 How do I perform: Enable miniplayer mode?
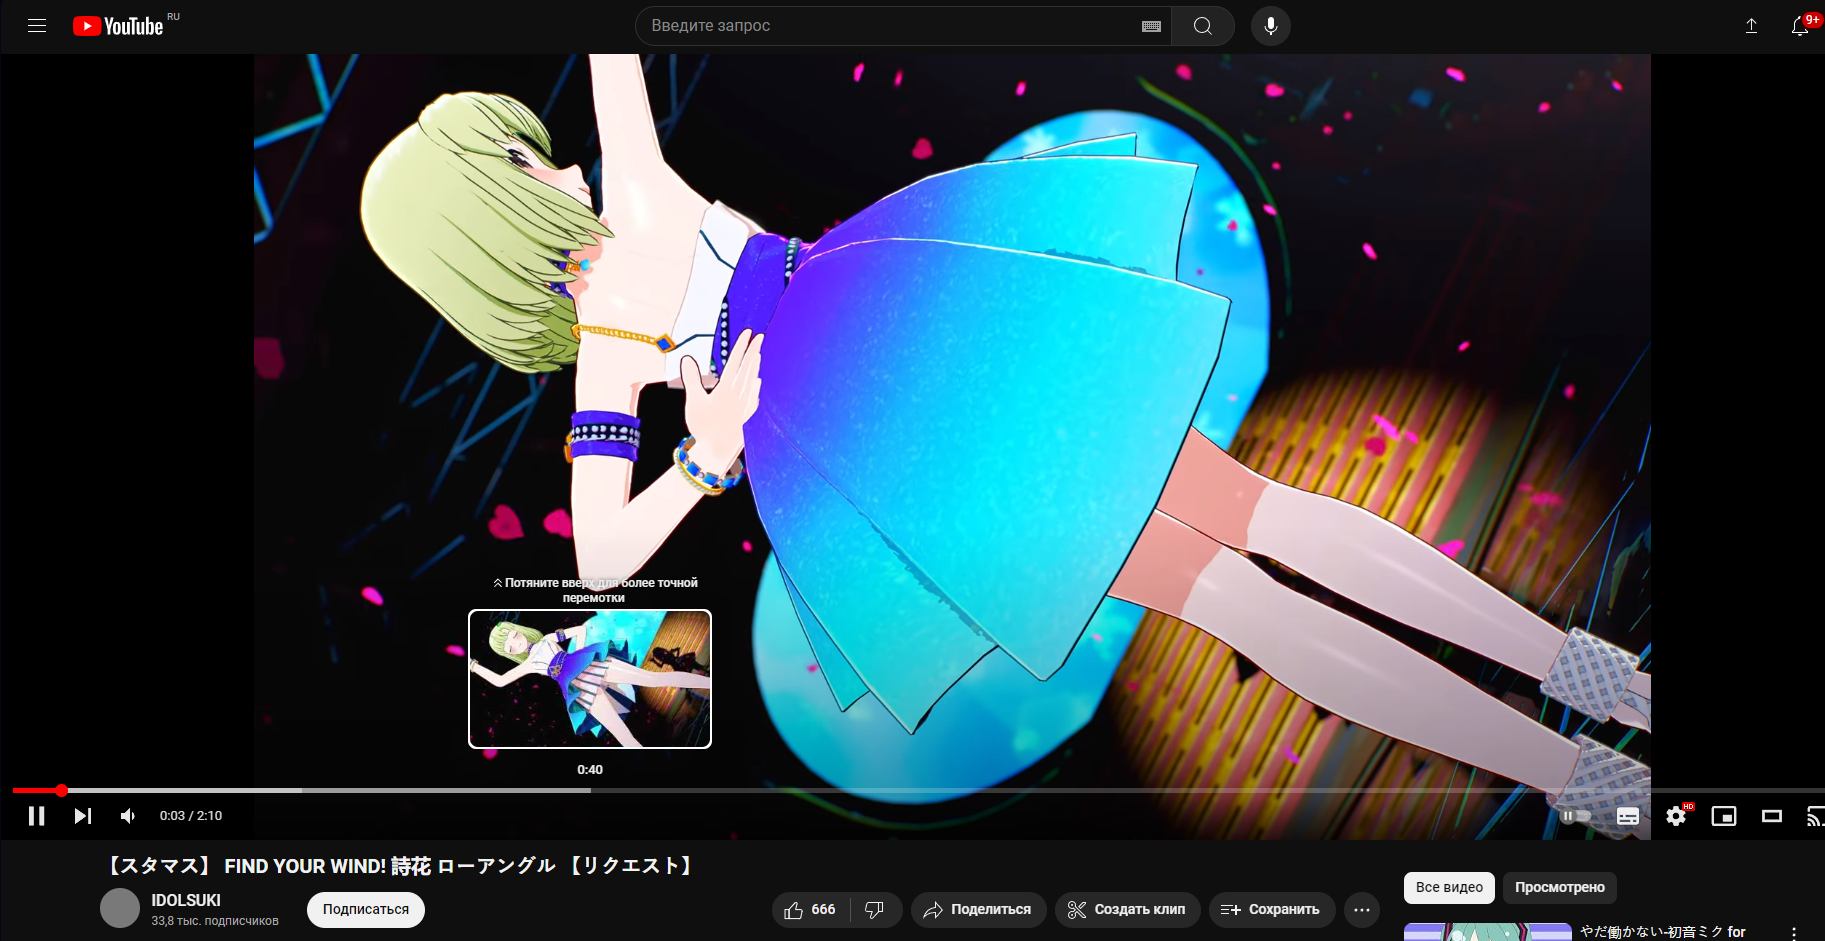point(1724,816)
